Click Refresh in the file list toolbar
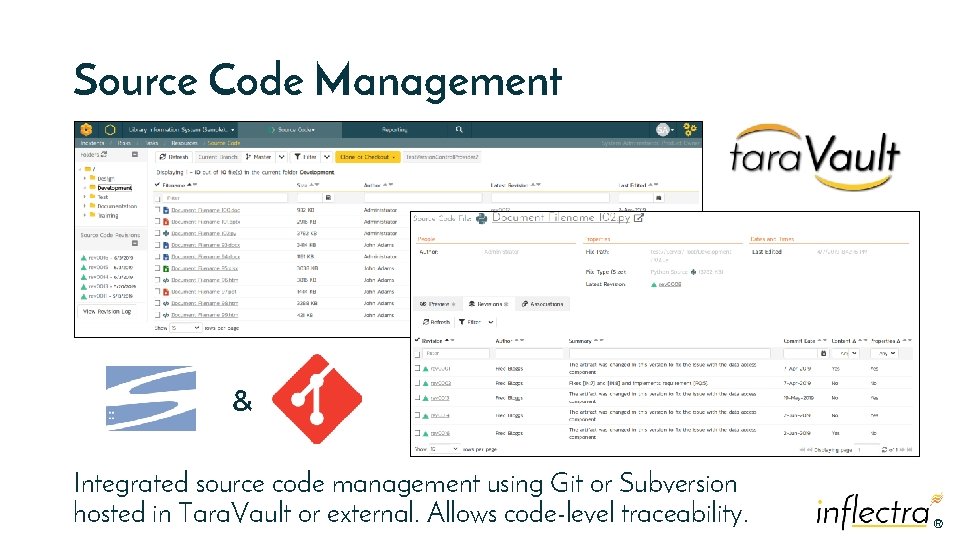The image size is (960, 540). coord(174,157)
